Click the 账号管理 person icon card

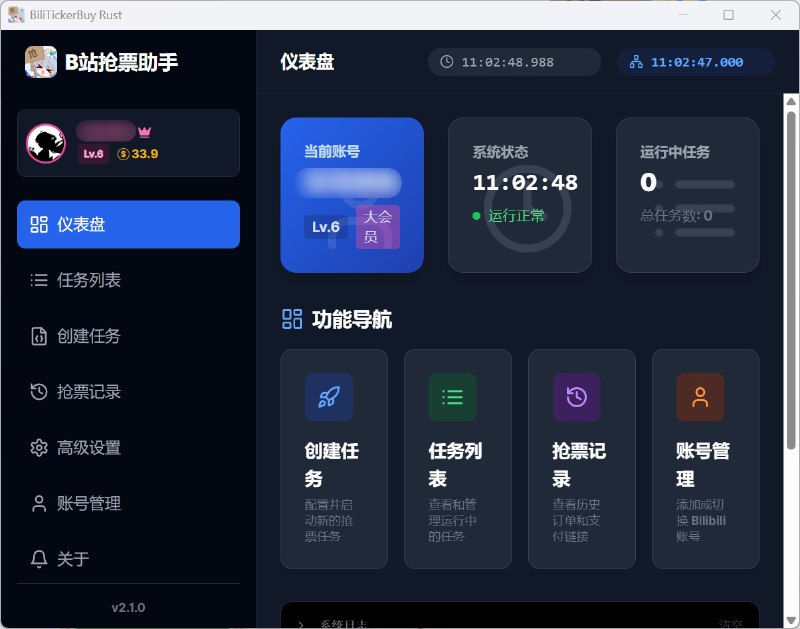[700, 397]
